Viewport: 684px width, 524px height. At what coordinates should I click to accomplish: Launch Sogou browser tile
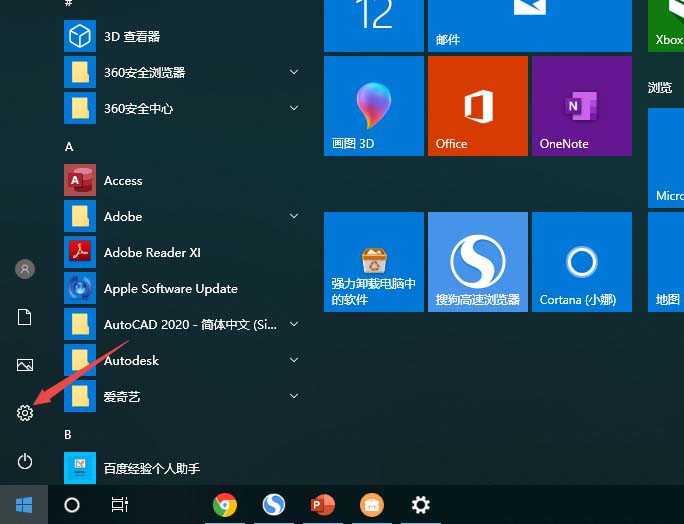click(x=477, y=262)
